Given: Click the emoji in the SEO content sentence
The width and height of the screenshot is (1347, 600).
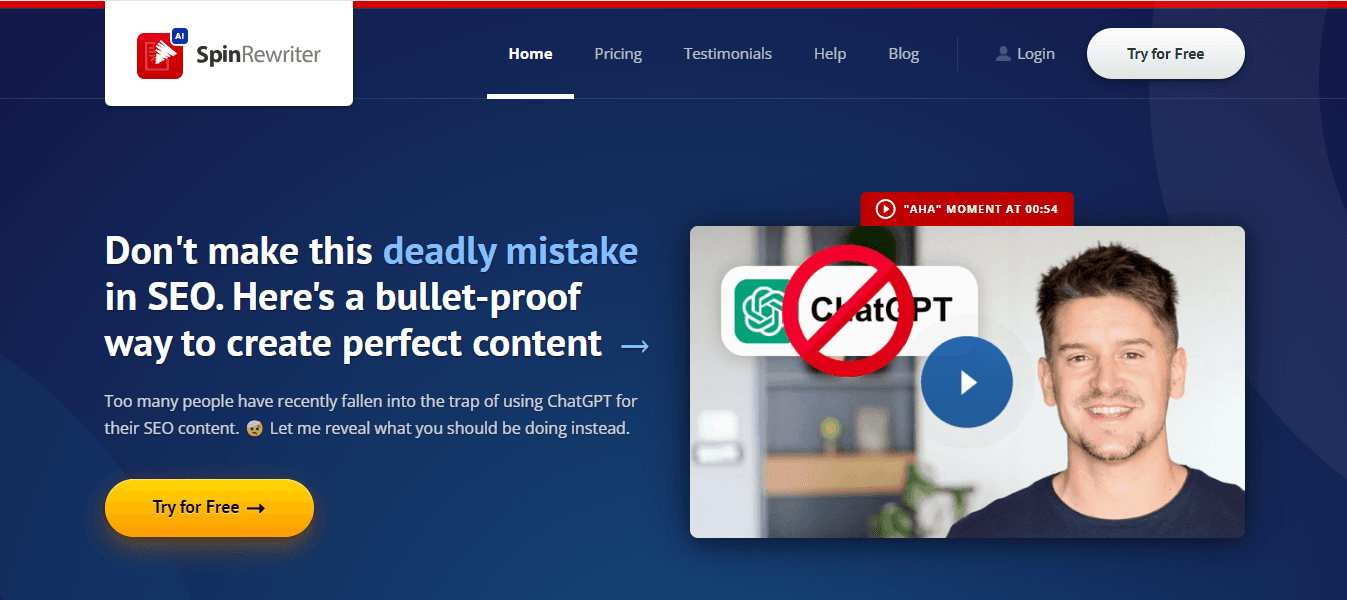Looking at the screenshot, I should click(x=254, y=428).
